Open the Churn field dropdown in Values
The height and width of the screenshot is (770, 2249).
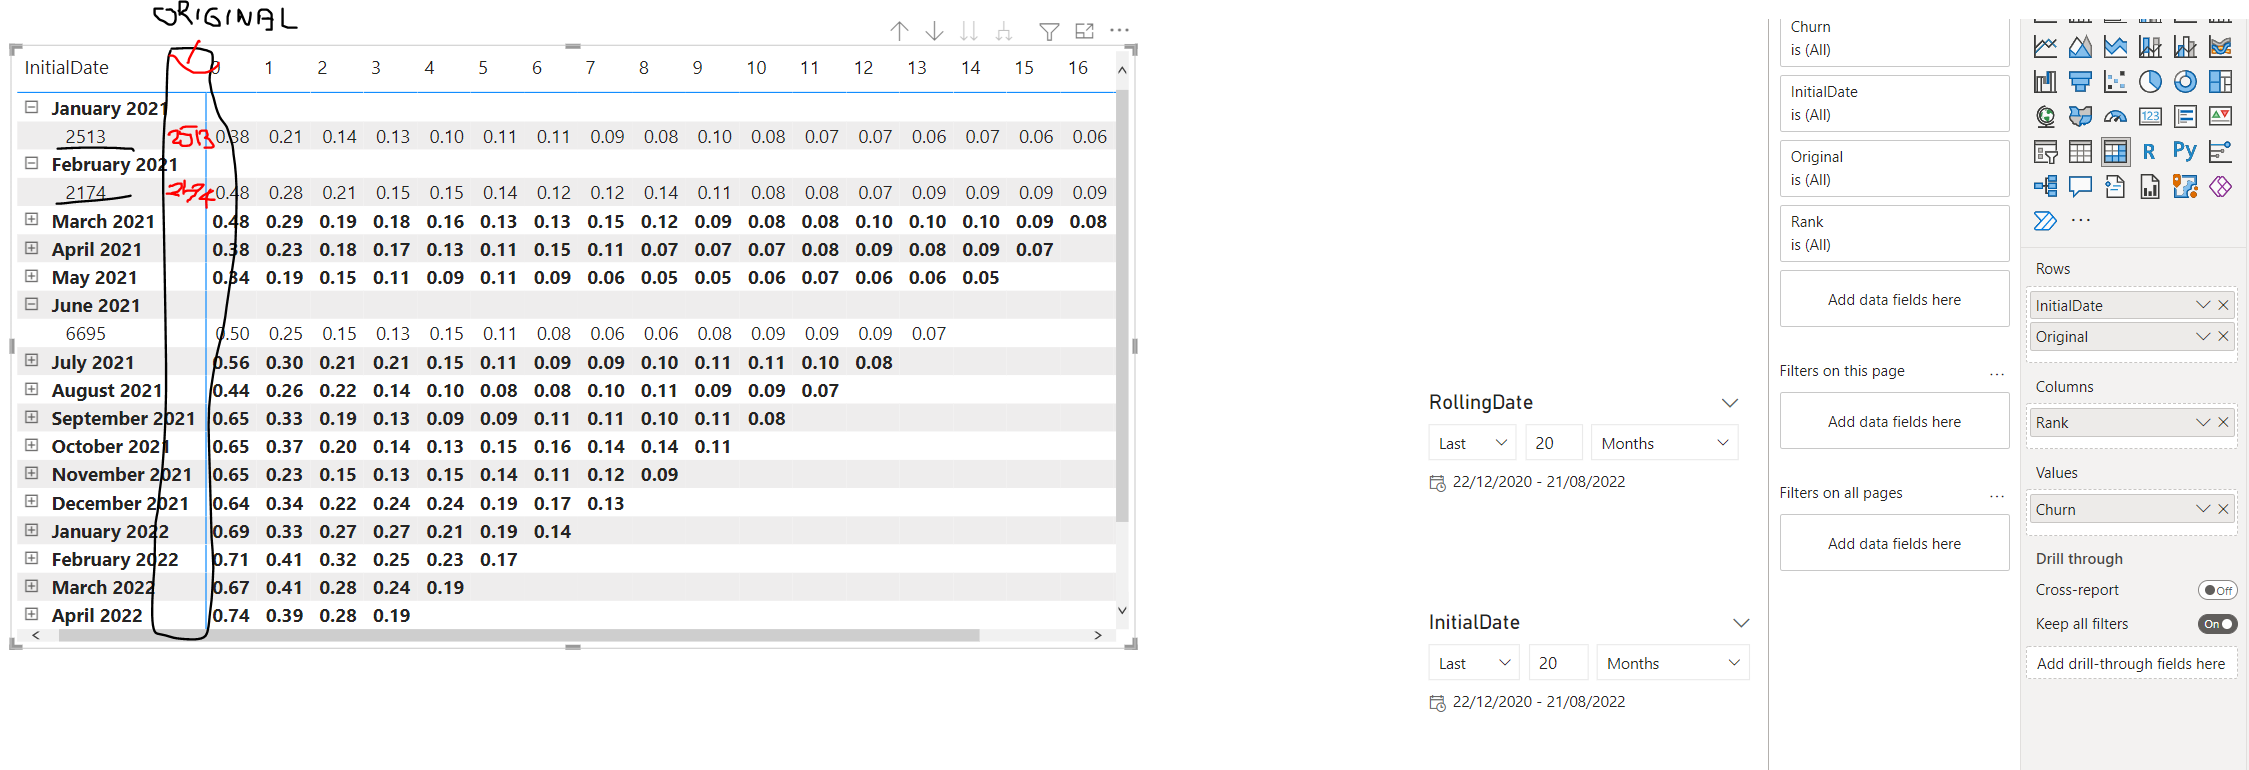click(x=2202, y=509)
